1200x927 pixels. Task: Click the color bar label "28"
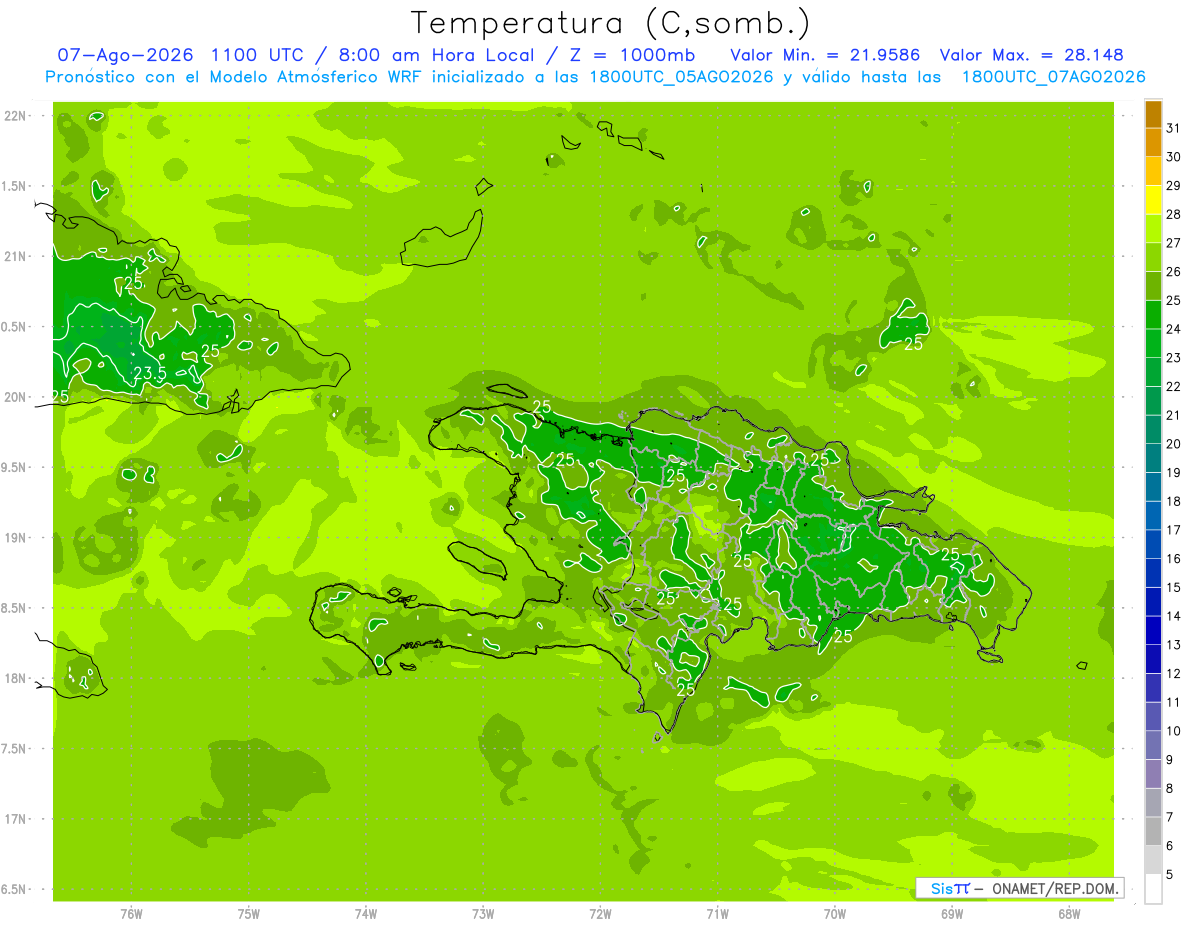click(x=1174, y=214)
